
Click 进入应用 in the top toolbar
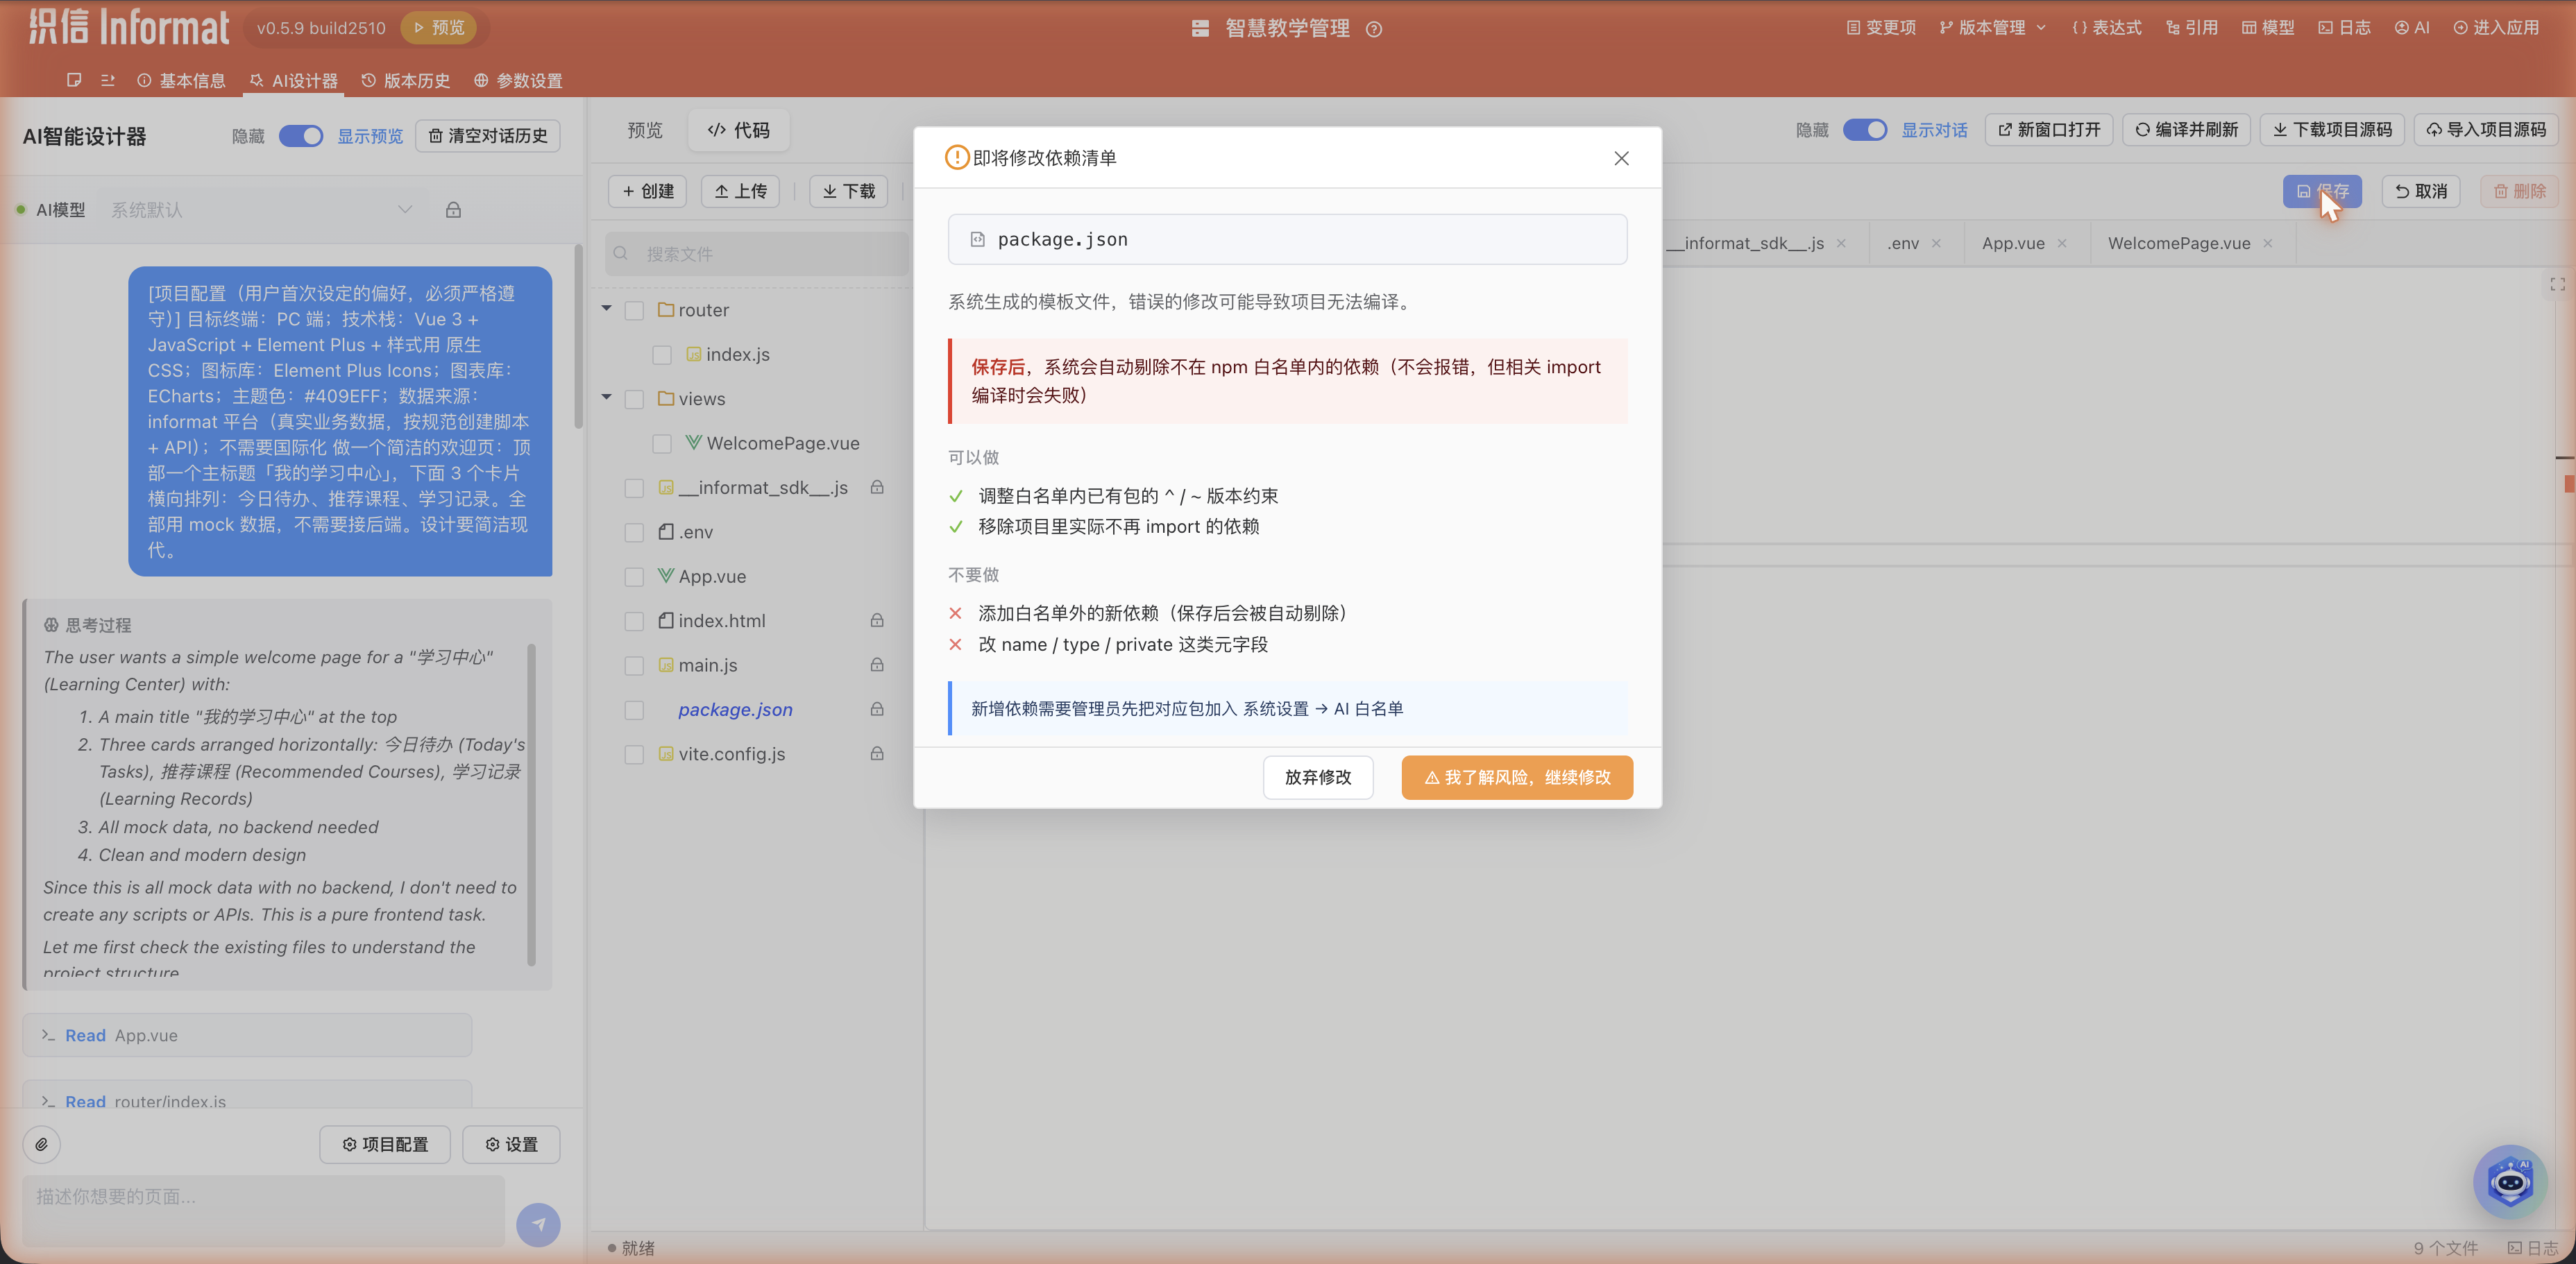(2496, 28)
